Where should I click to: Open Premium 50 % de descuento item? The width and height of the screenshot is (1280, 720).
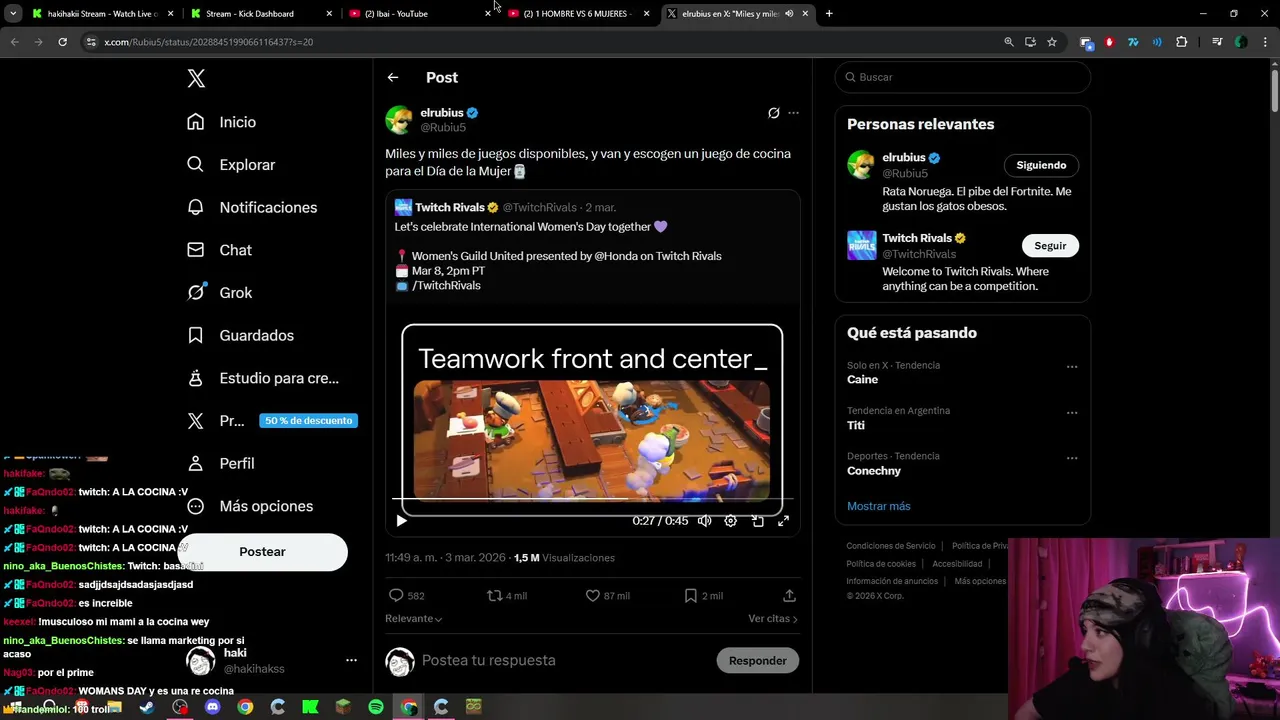click(271, 421)
